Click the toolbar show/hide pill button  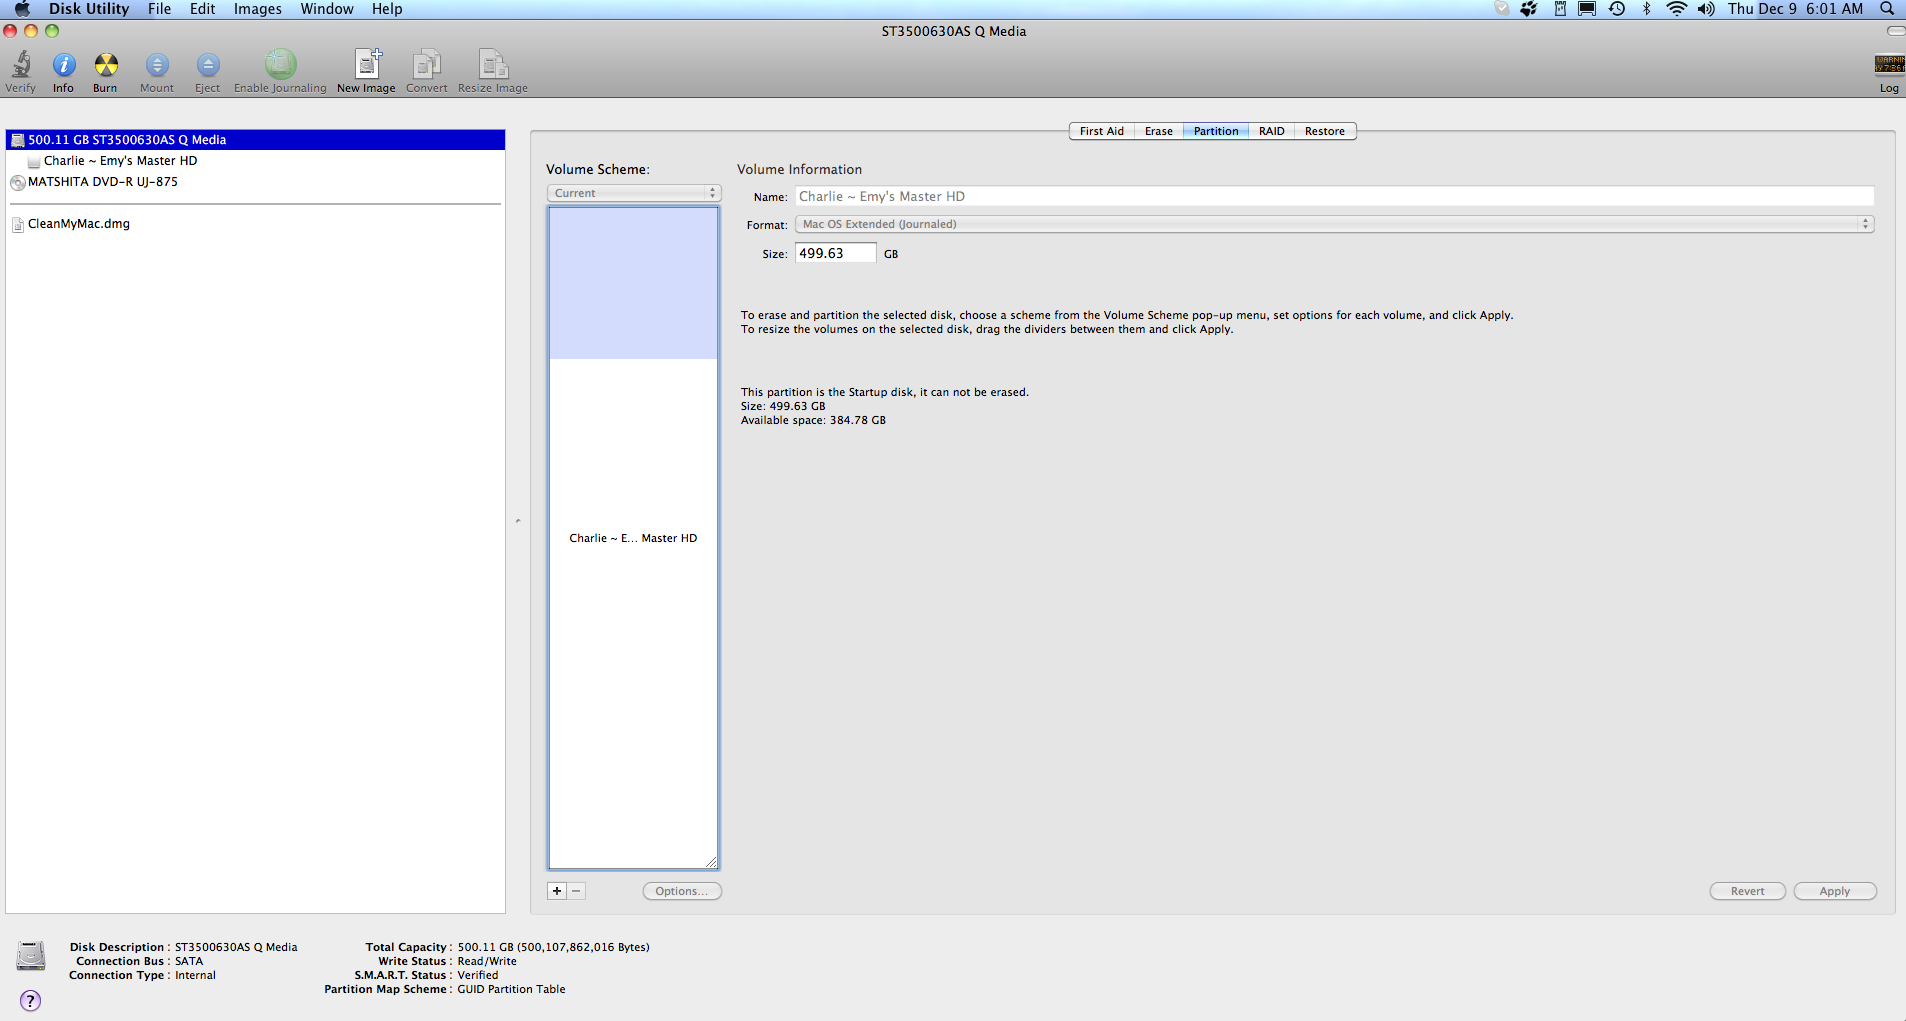pos(1895,31)
